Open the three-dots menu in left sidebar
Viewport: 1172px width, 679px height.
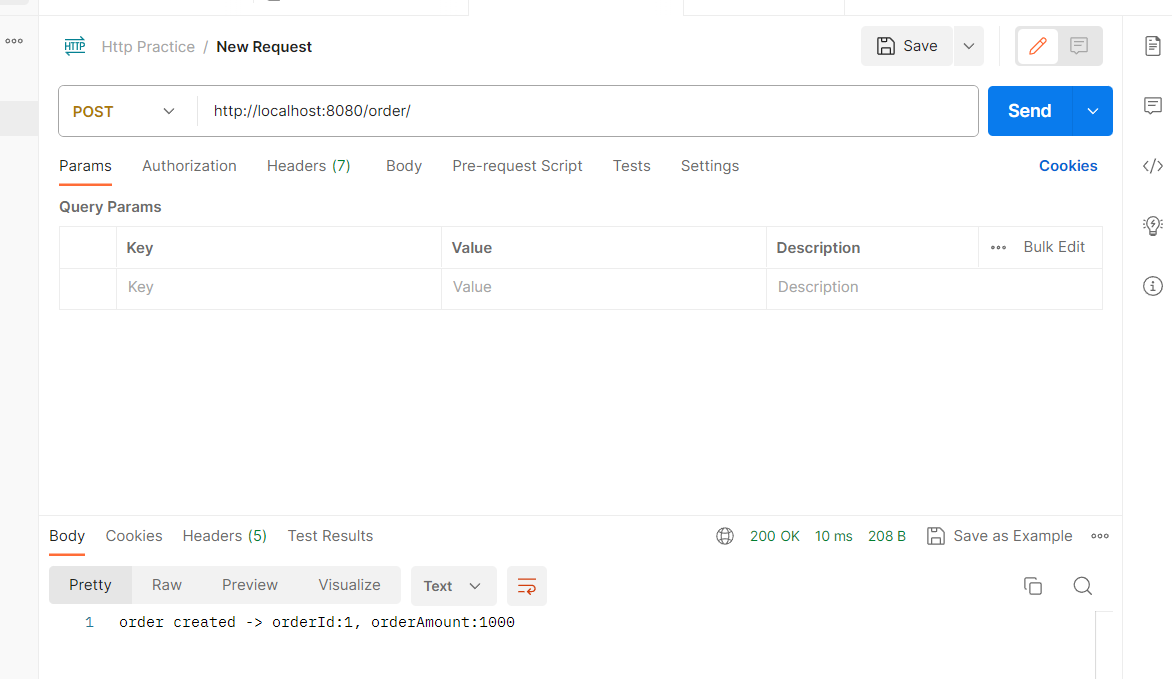tap(14, 41)
